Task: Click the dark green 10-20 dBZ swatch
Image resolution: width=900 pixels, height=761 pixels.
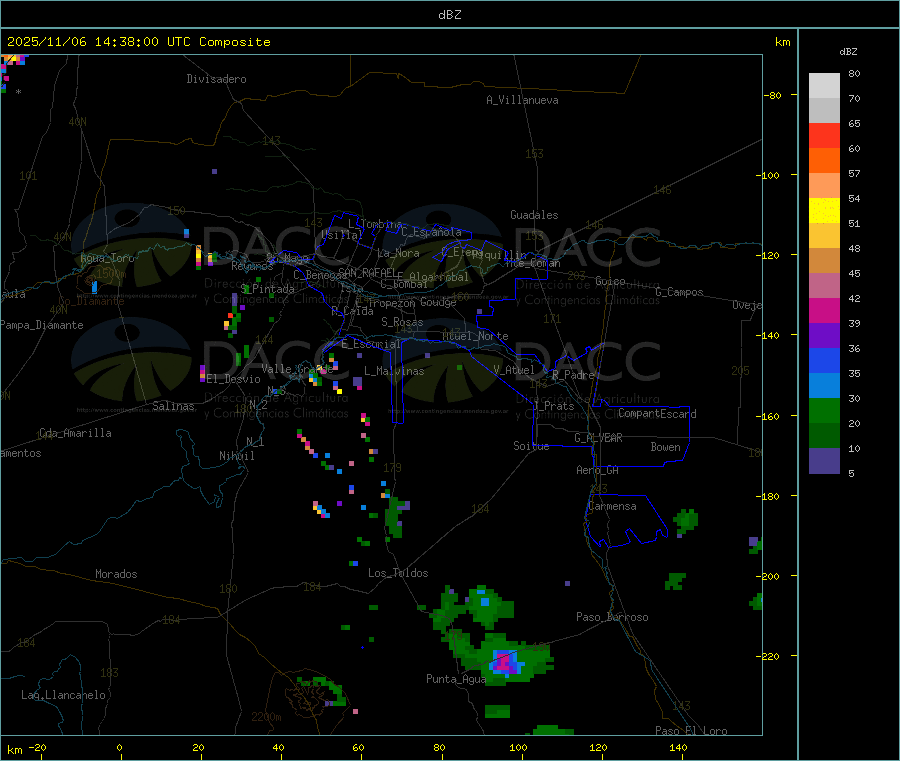Action: click(824, 436)
